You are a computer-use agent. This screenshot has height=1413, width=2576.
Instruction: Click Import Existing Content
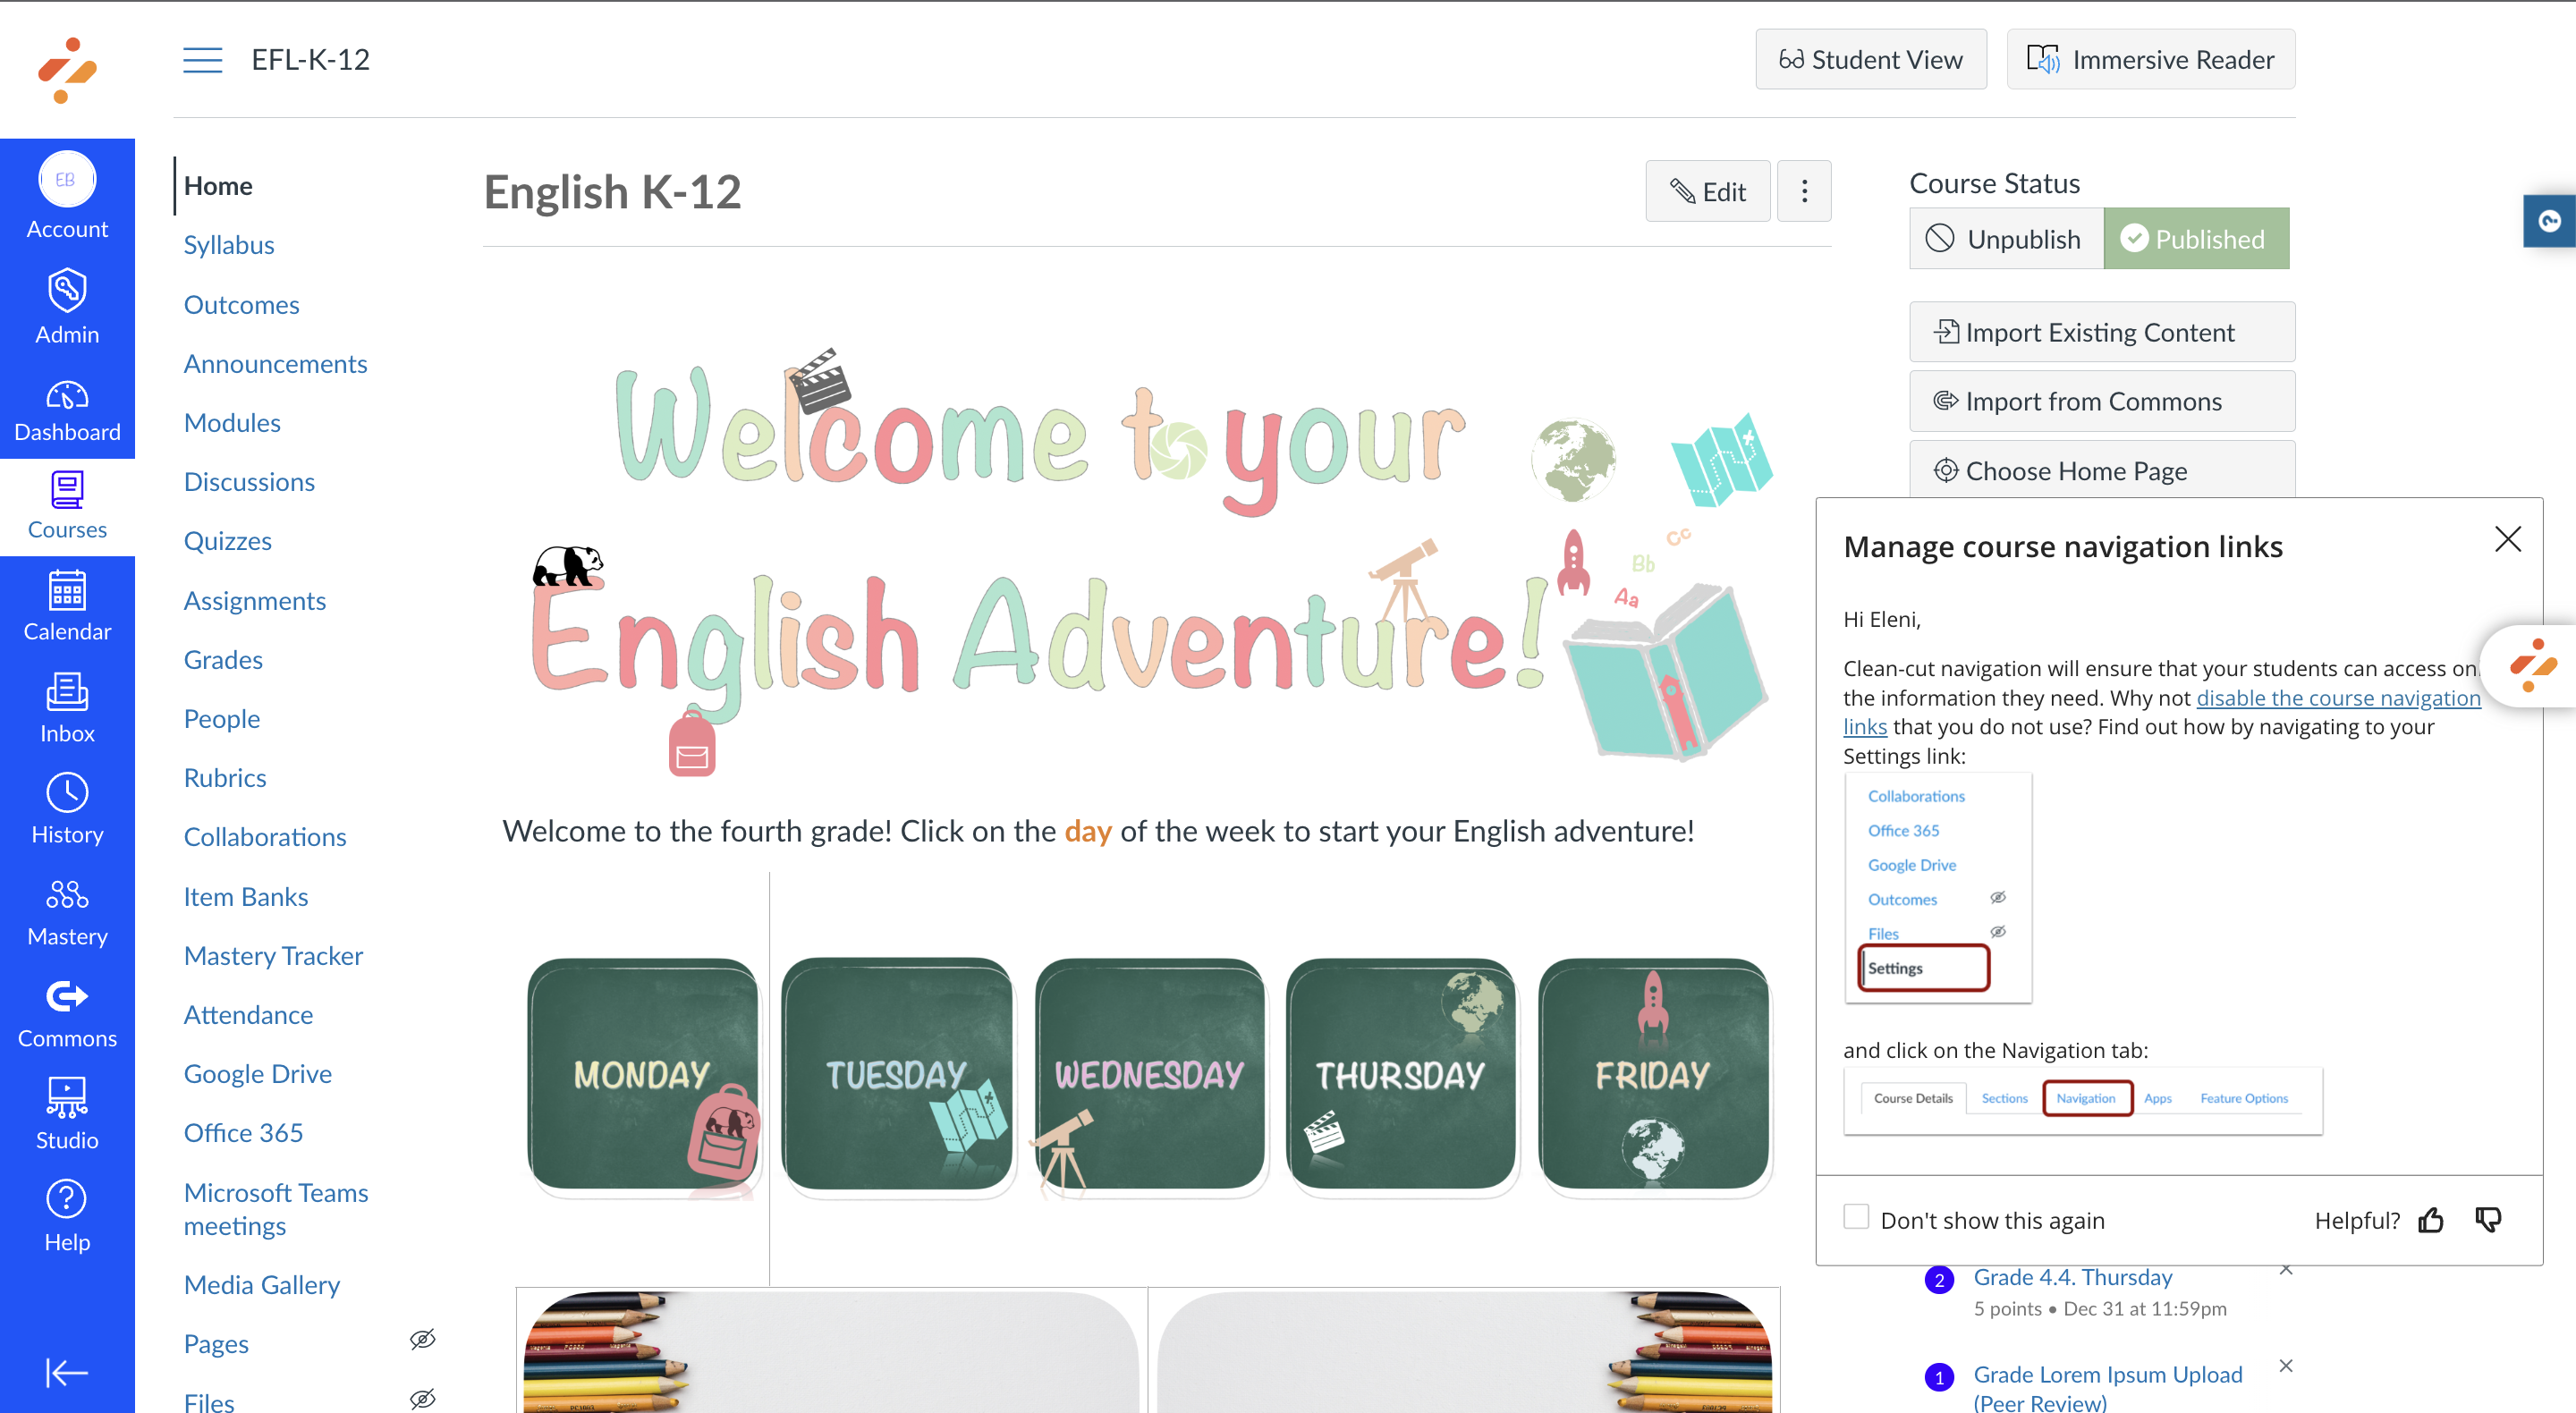[2102, 332]
